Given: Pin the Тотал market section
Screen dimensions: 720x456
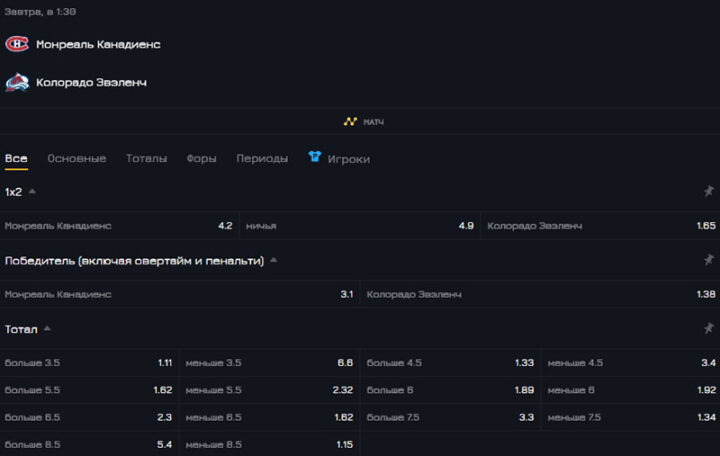Looking at the screenshot, I should click(x=709, y=328).
